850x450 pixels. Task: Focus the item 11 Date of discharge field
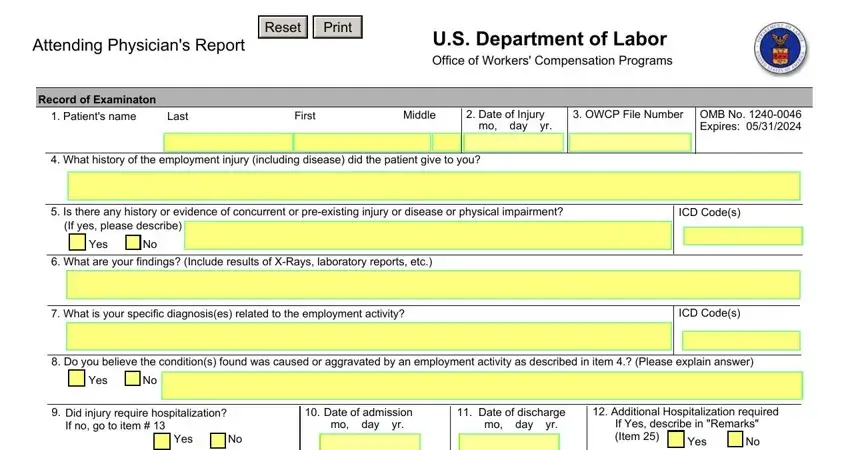click(x=508, y=441)
